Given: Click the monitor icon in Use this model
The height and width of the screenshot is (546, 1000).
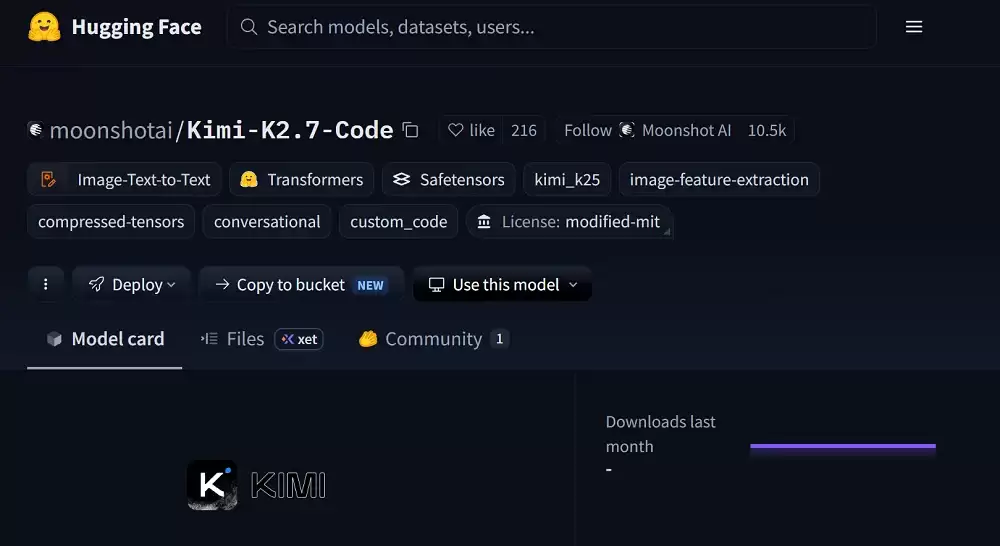Looking at the screenshot, I should pos(436,284).
